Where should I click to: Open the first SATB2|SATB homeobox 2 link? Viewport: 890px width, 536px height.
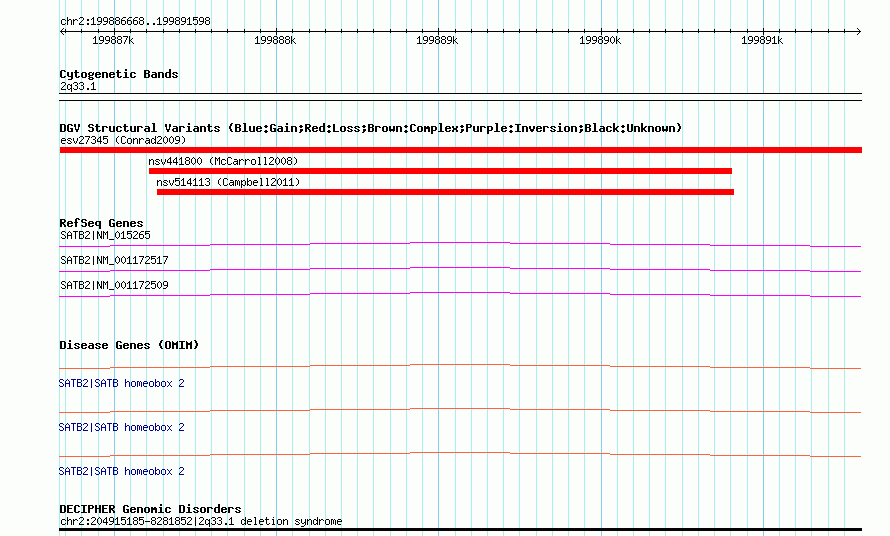(121, 383)
